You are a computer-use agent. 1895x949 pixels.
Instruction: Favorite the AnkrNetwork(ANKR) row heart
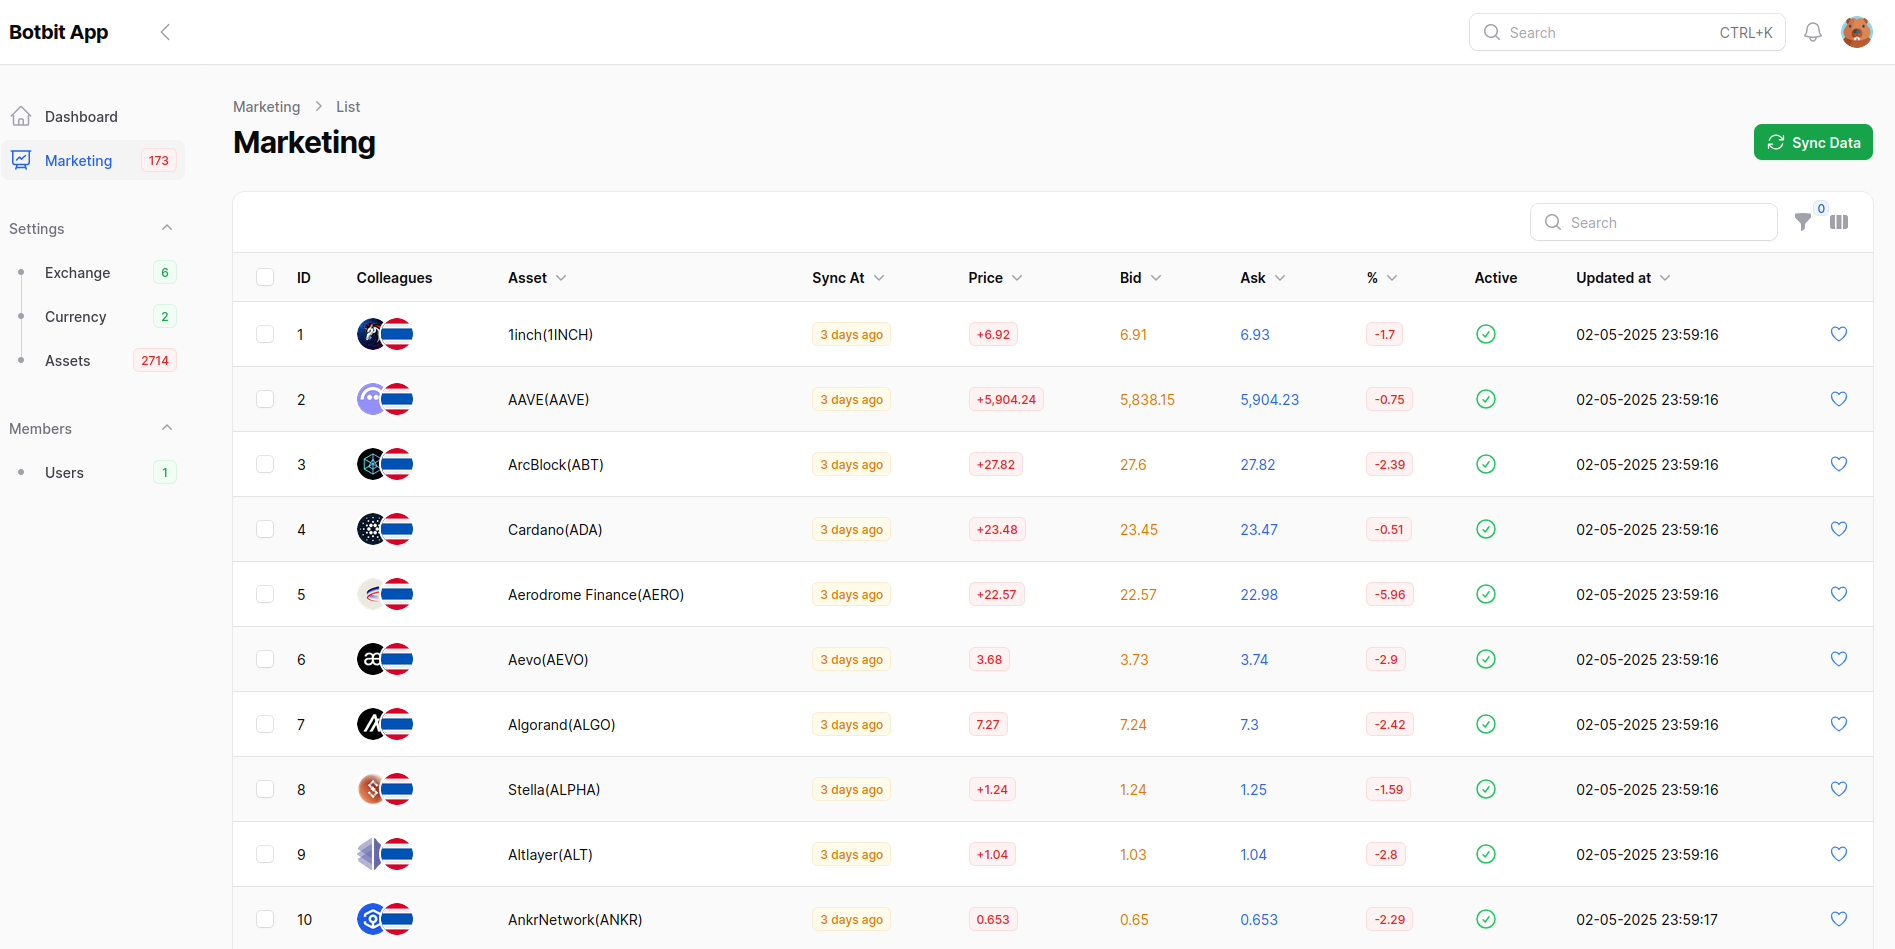point(1839,919)
